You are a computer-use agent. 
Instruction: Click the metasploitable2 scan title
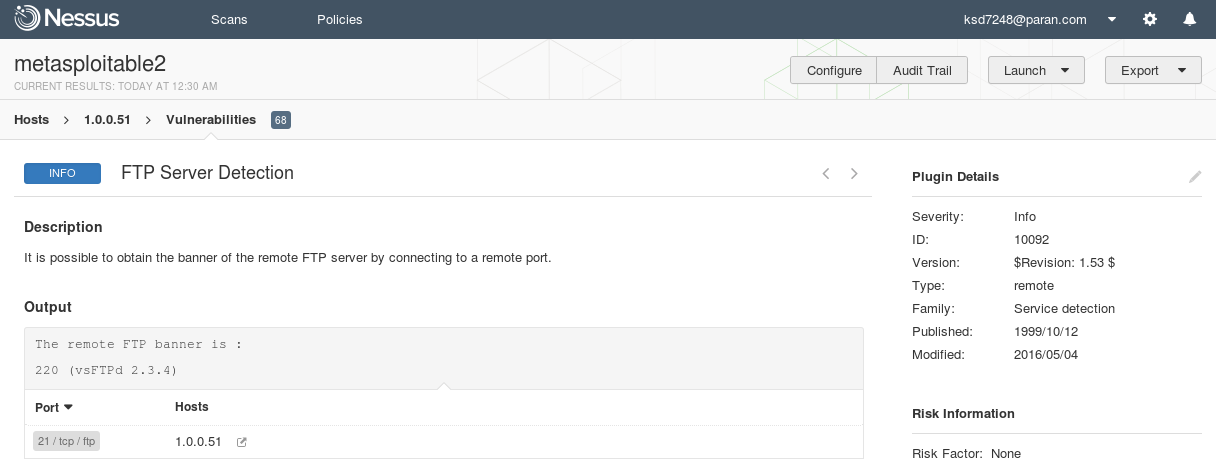click(x=90, y=63)
